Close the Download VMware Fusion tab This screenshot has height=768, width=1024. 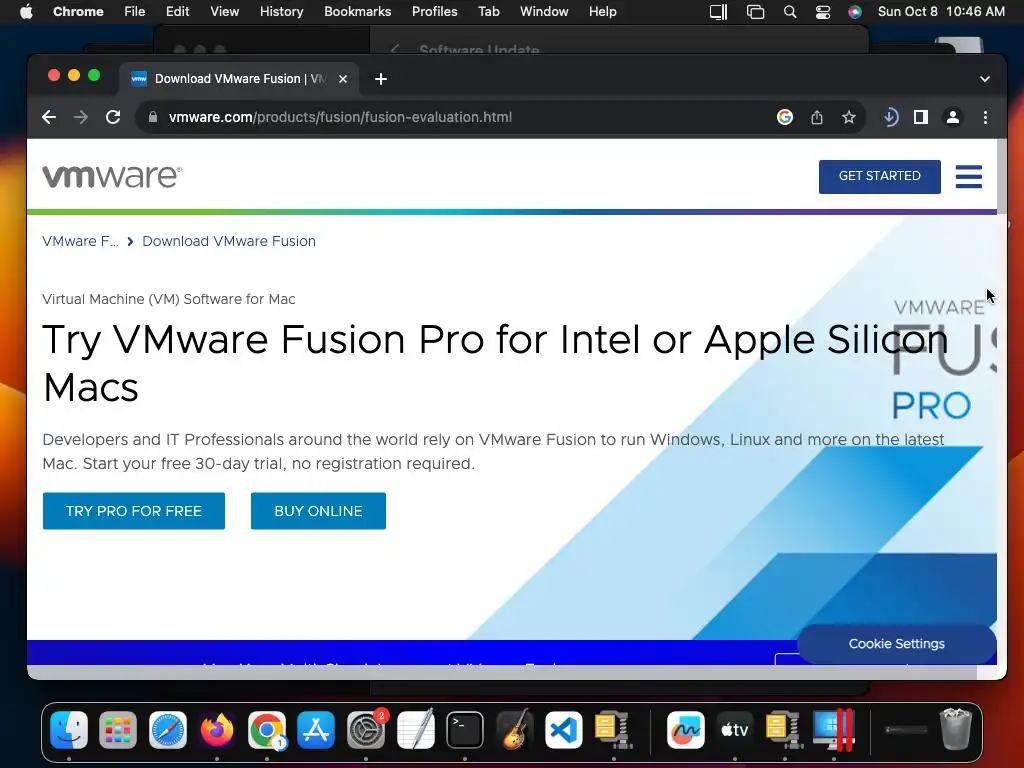(343, 79)
